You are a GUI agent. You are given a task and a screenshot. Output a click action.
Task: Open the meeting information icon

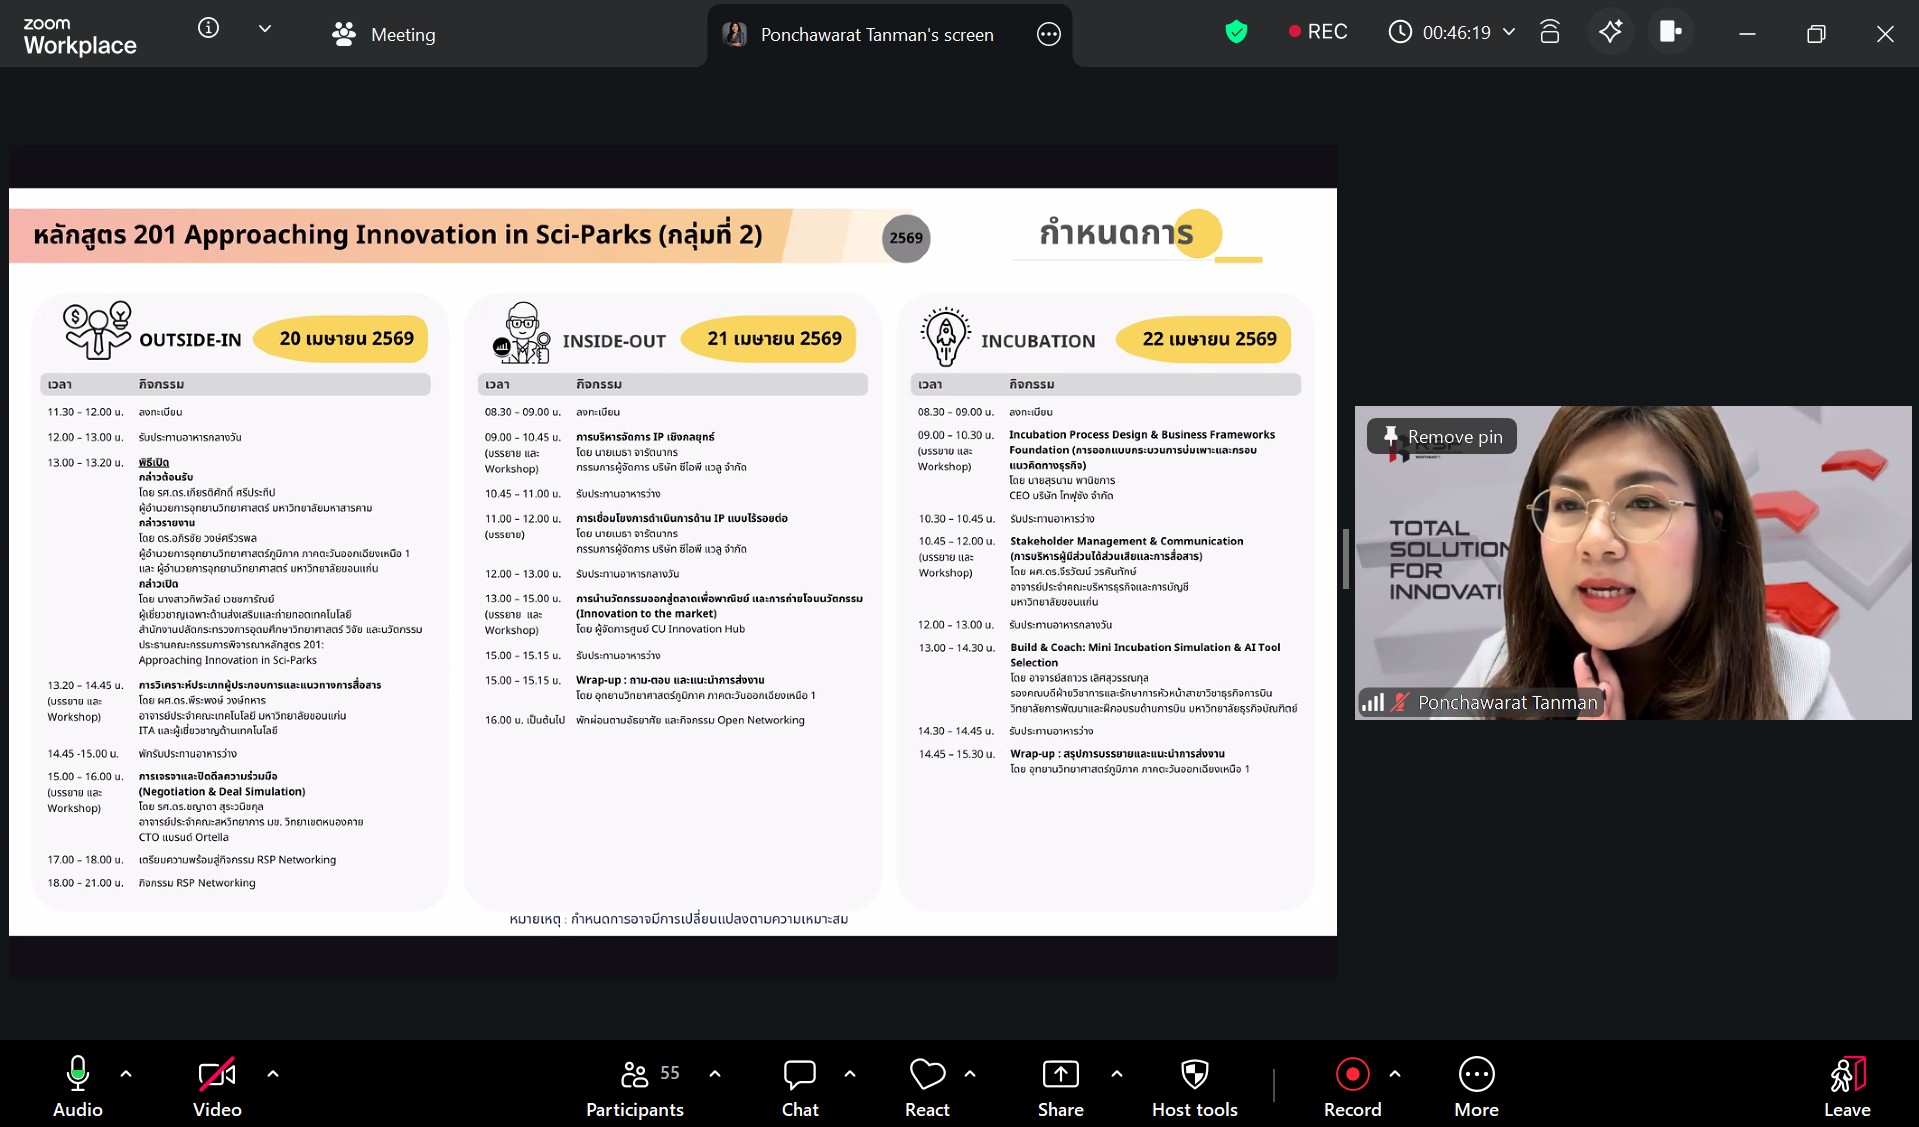pos(208,29)
